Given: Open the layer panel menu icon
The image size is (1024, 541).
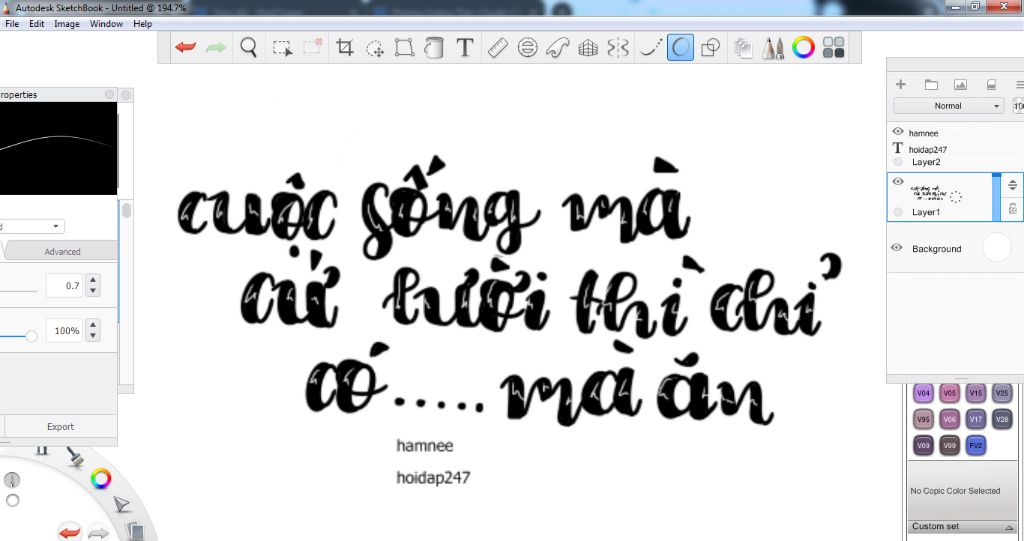Looking at the screenshot, I should click(x=1019, y=84).
